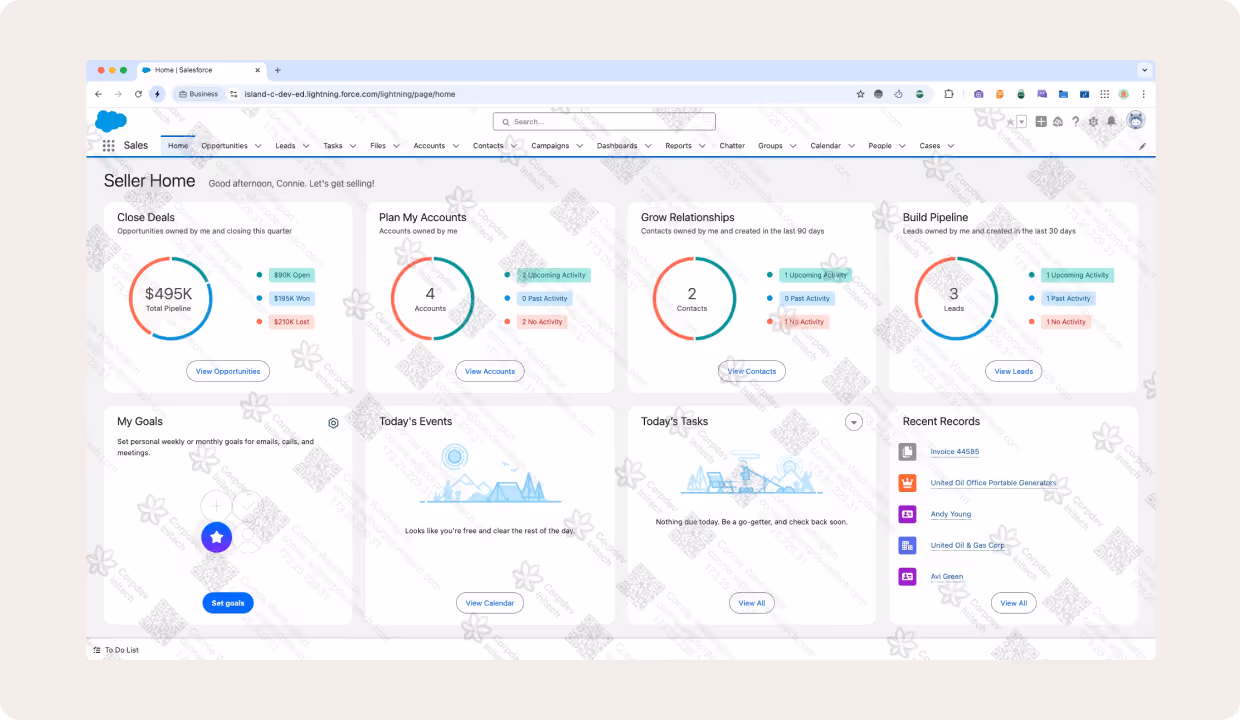Screen dimensions: 1240x720
Task: Expand the Opportunities tab dropdown chevron
Action: pos(258,146)
